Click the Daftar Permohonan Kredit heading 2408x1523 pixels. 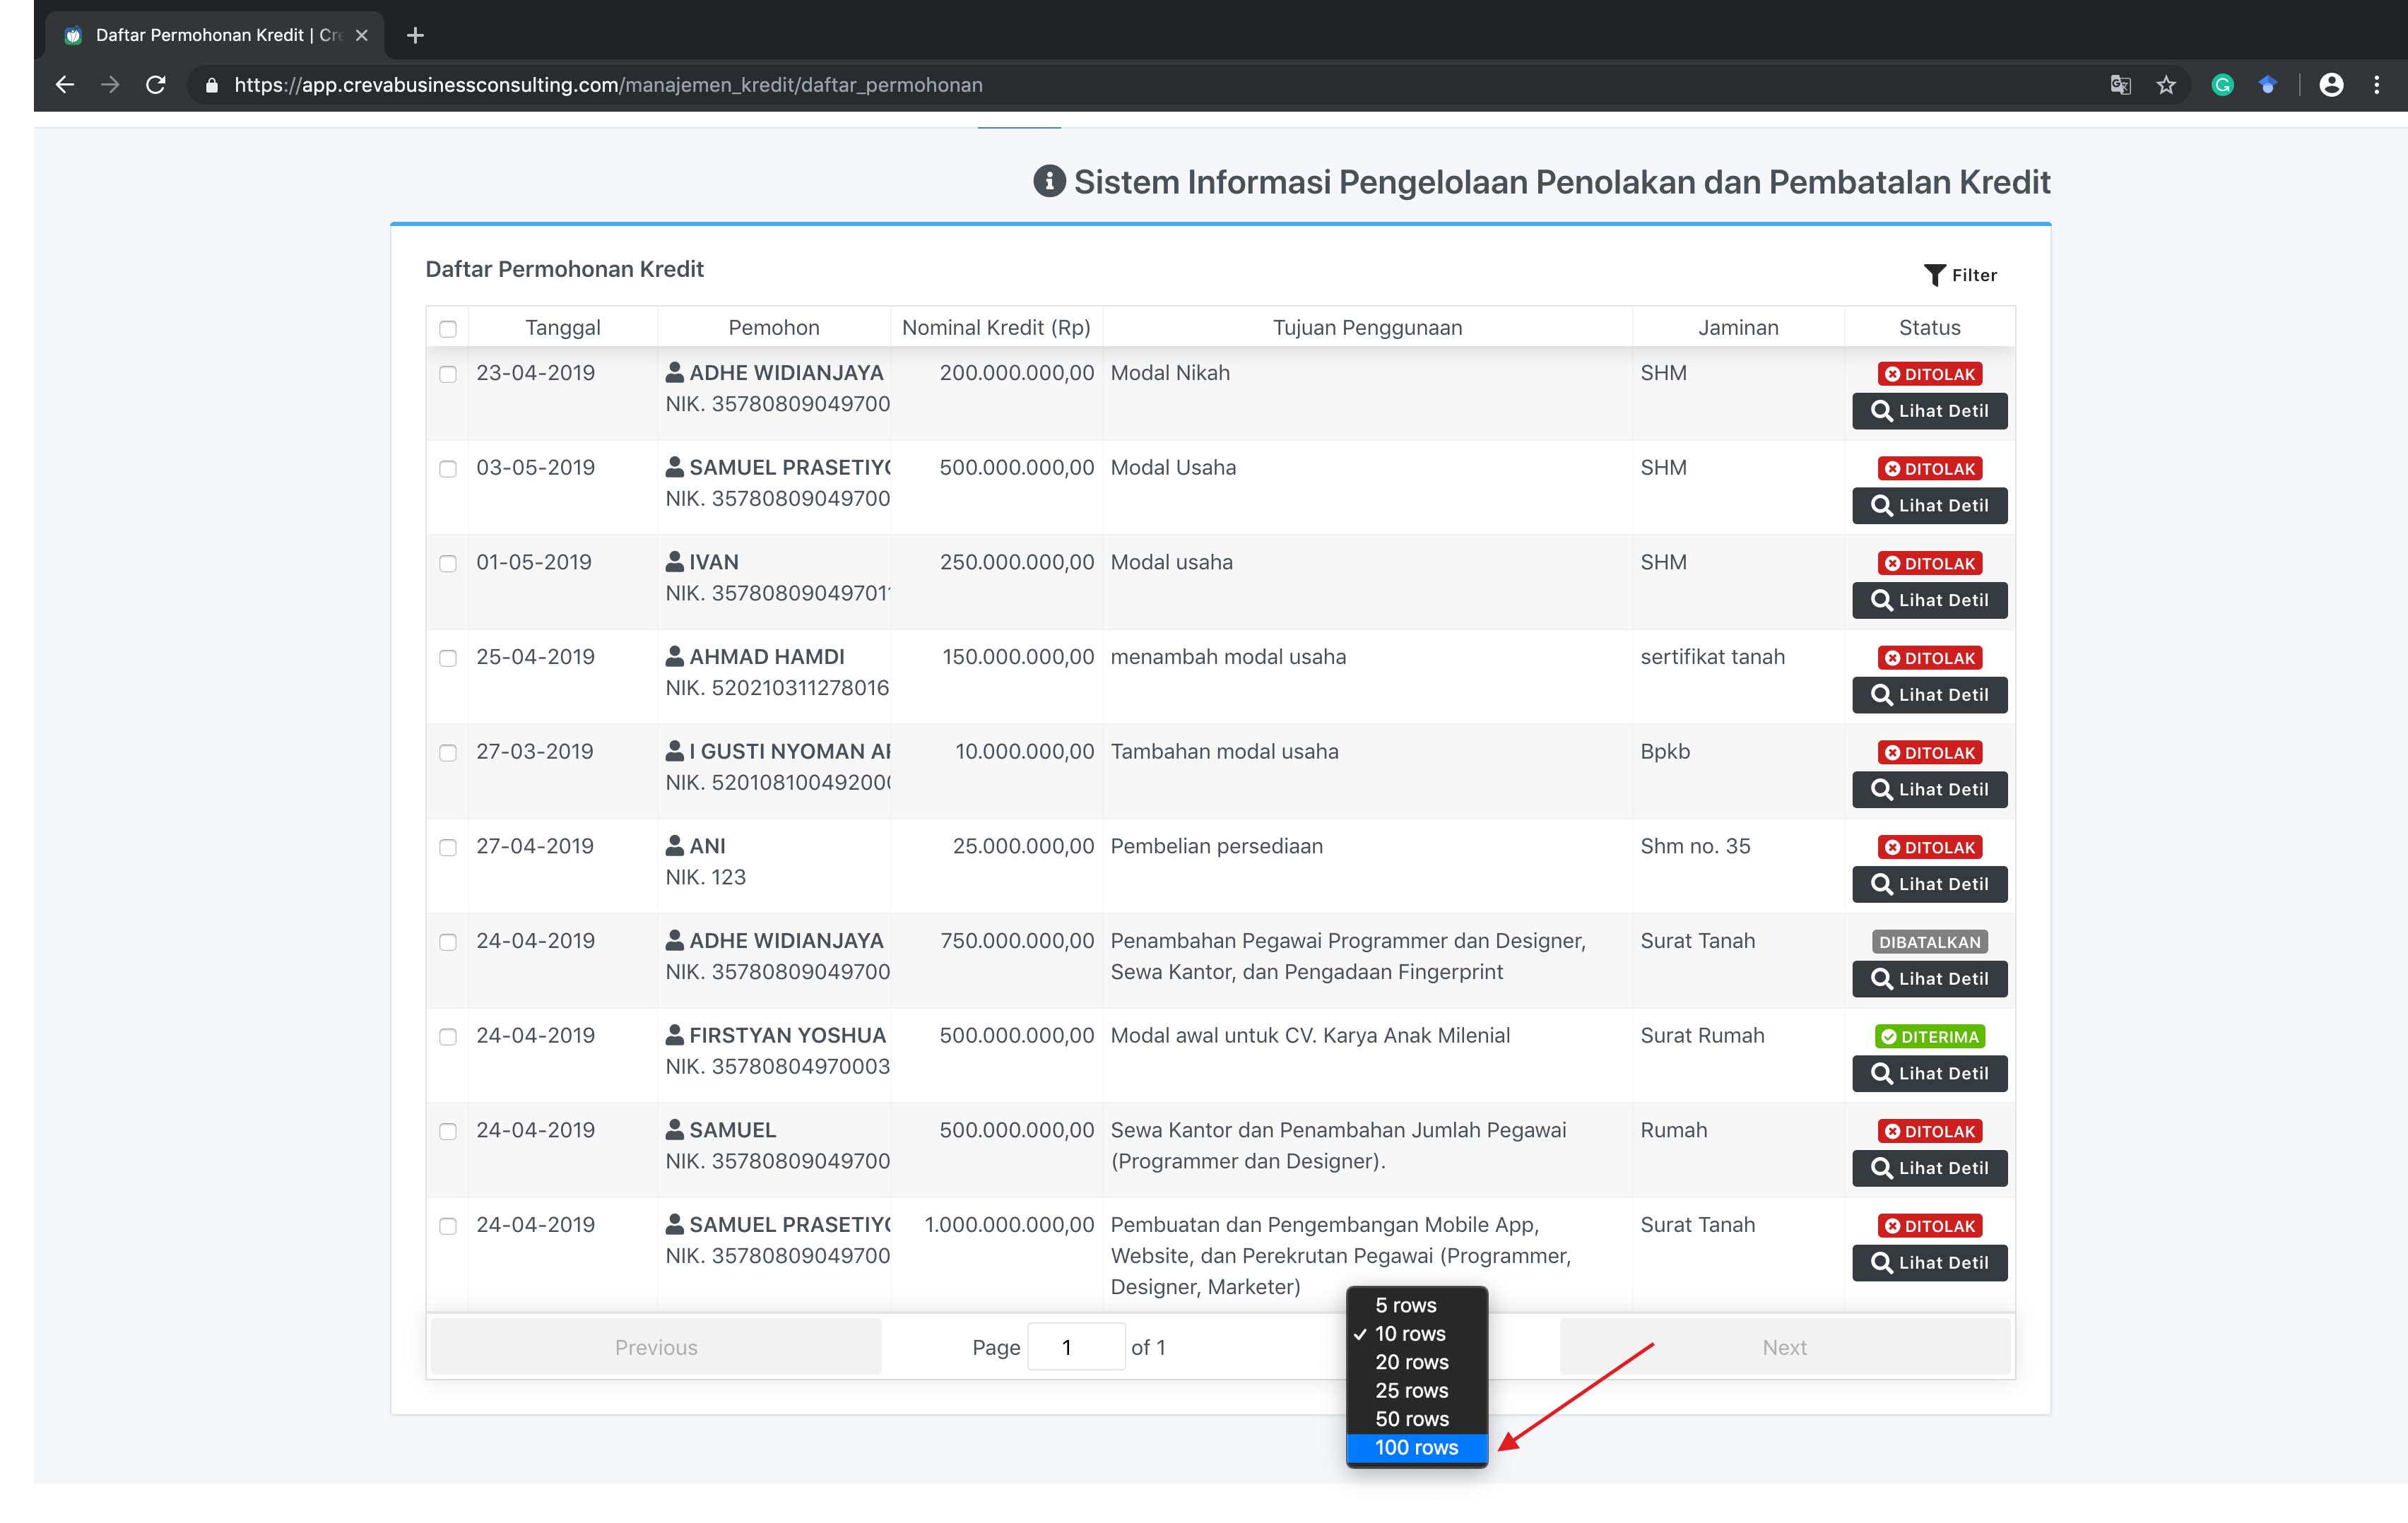[x=564, y=269]
